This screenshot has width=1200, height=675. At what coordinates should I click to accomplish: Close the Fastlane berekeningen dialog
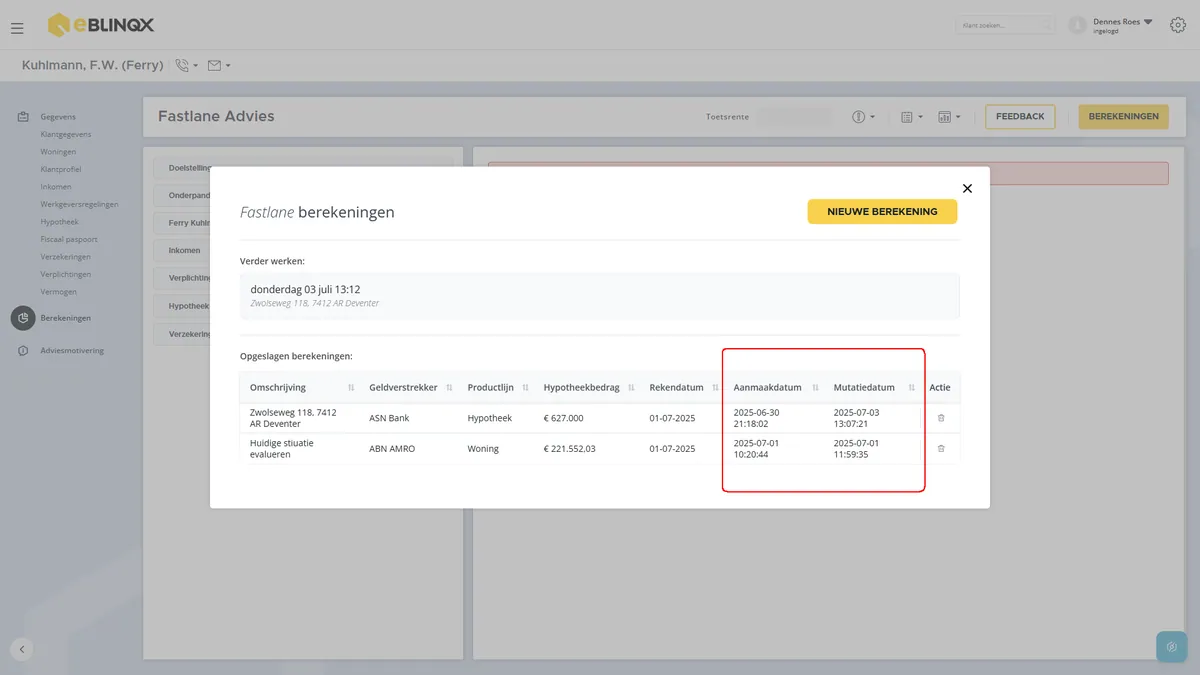coord(967,188)
